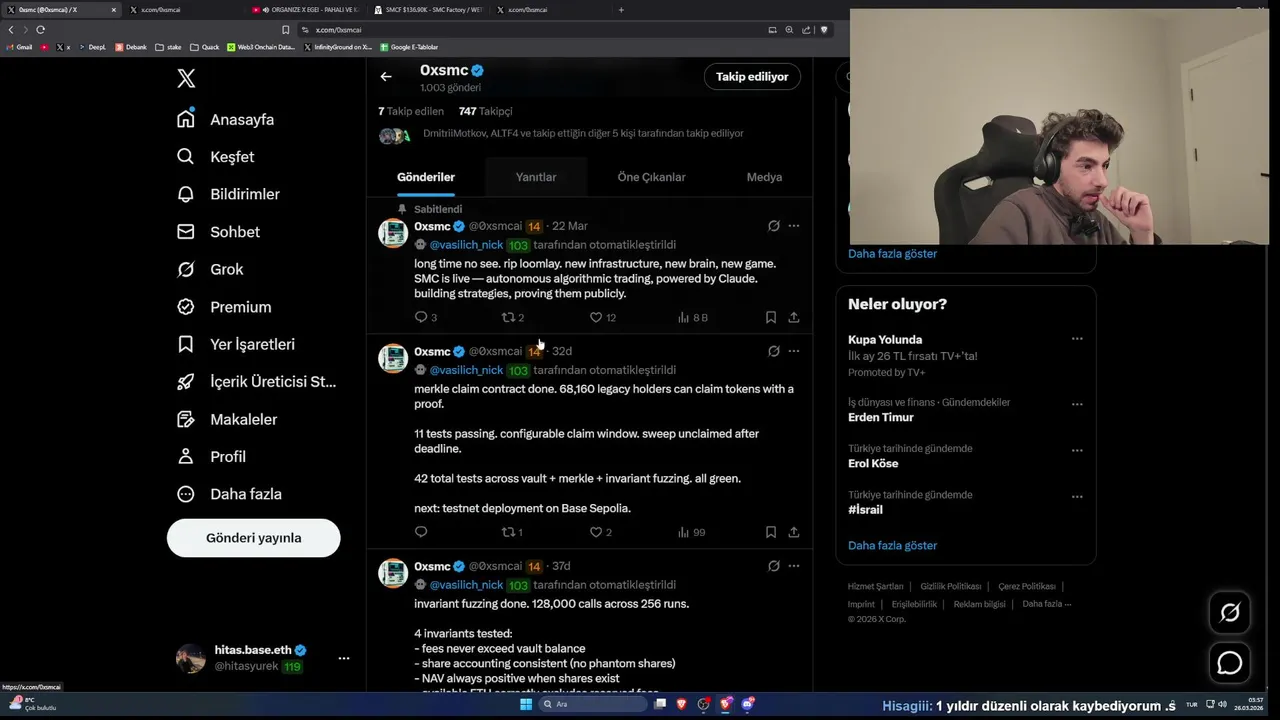
Task: Open Anasayfa from the sidebar
Action: [225, 119]
